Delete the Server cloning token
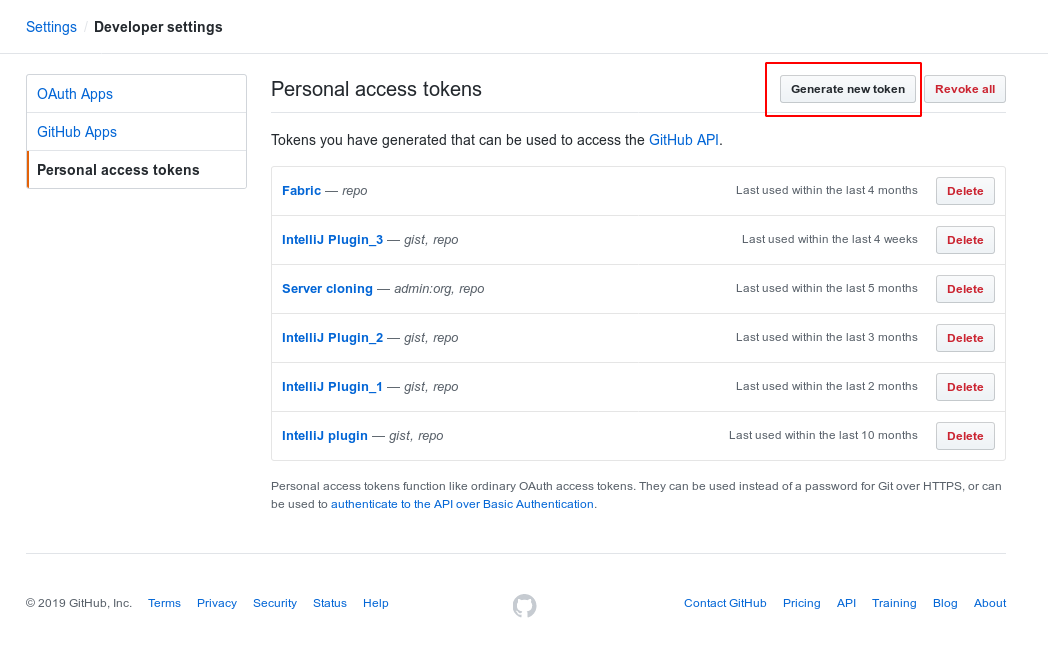The width and height of the screenshot is (1048, 648). tap(964, 289)
